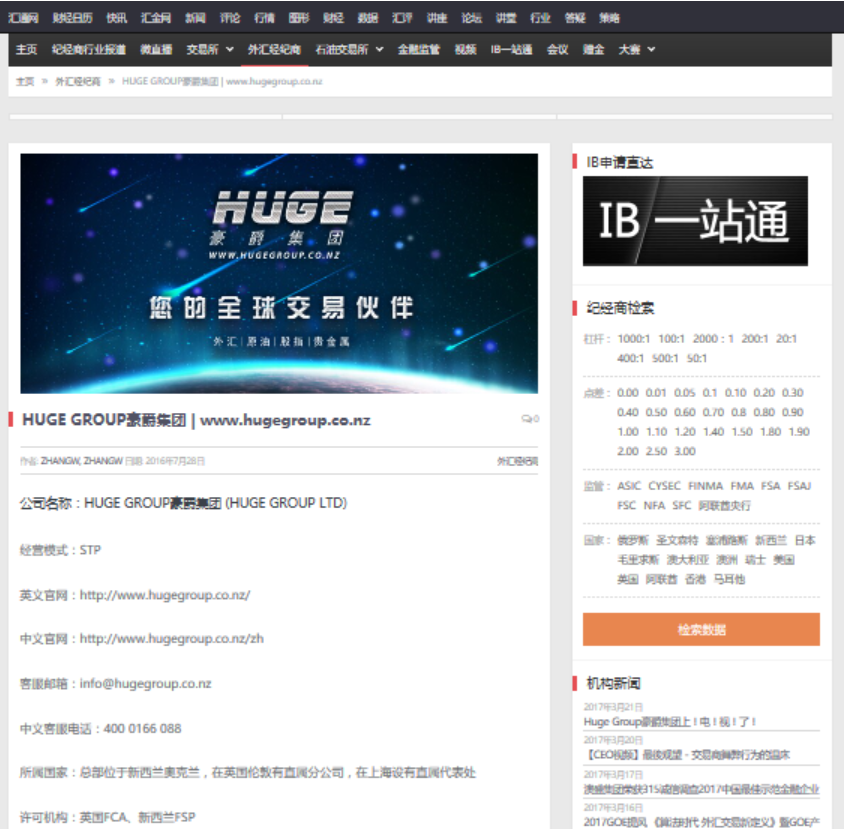
Task: Click IB一站通 in the navigation bar
Action: 511,50
